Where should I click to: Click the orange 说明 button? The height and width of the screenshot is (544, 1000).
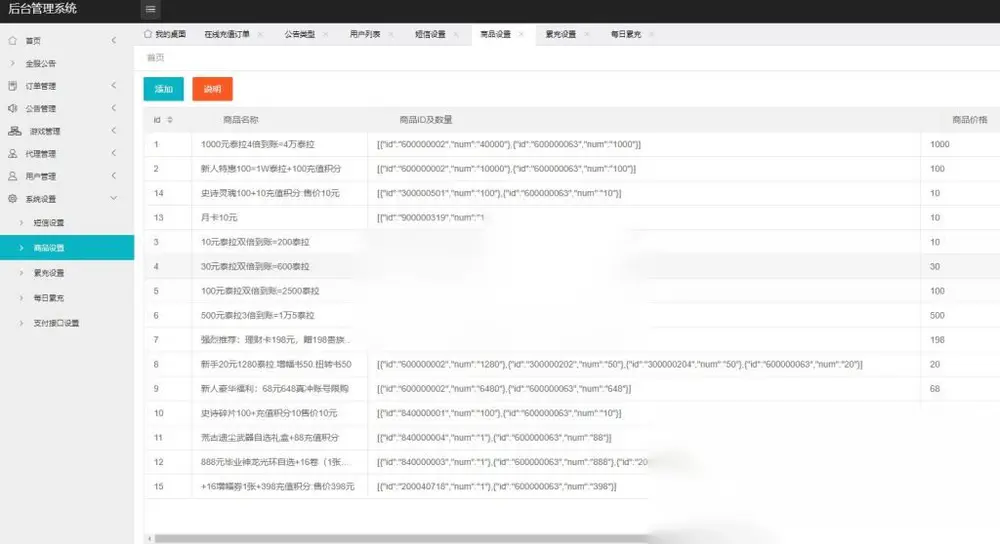click(212, 89)
